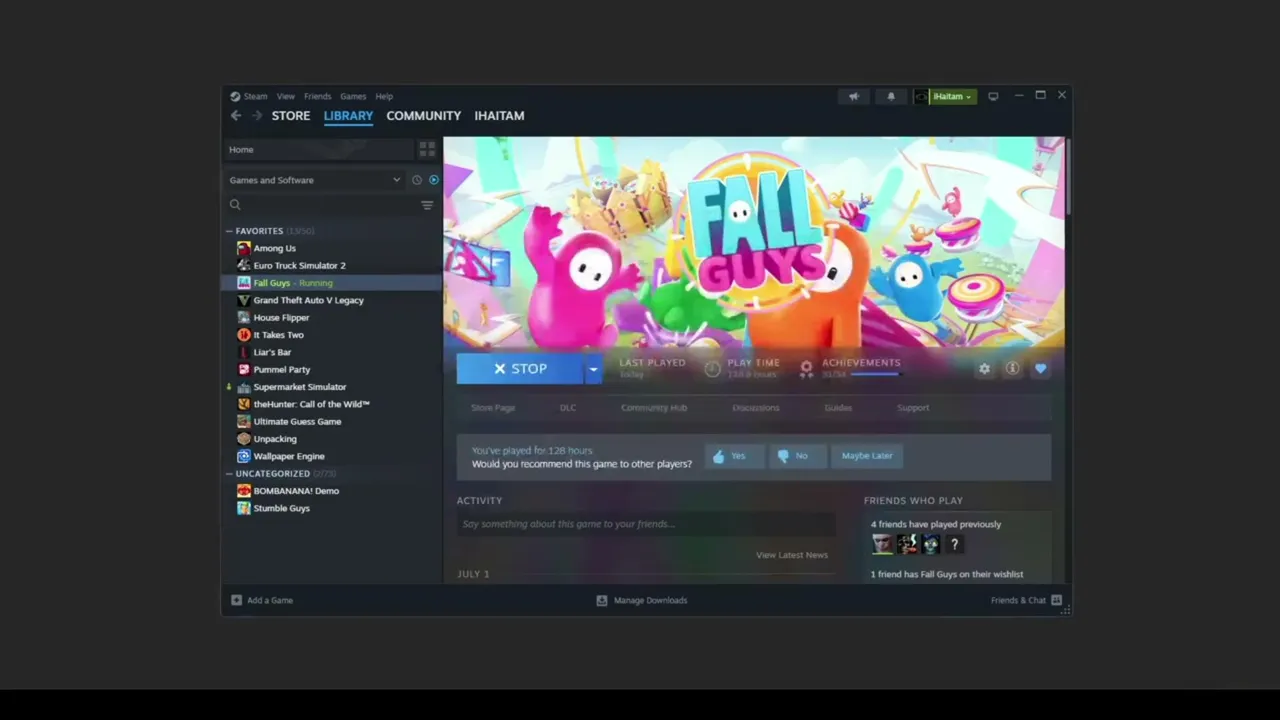Viewport: 1280px width, 720px height.
Task: Click the Maybe Later button
Action: (867, 456)
